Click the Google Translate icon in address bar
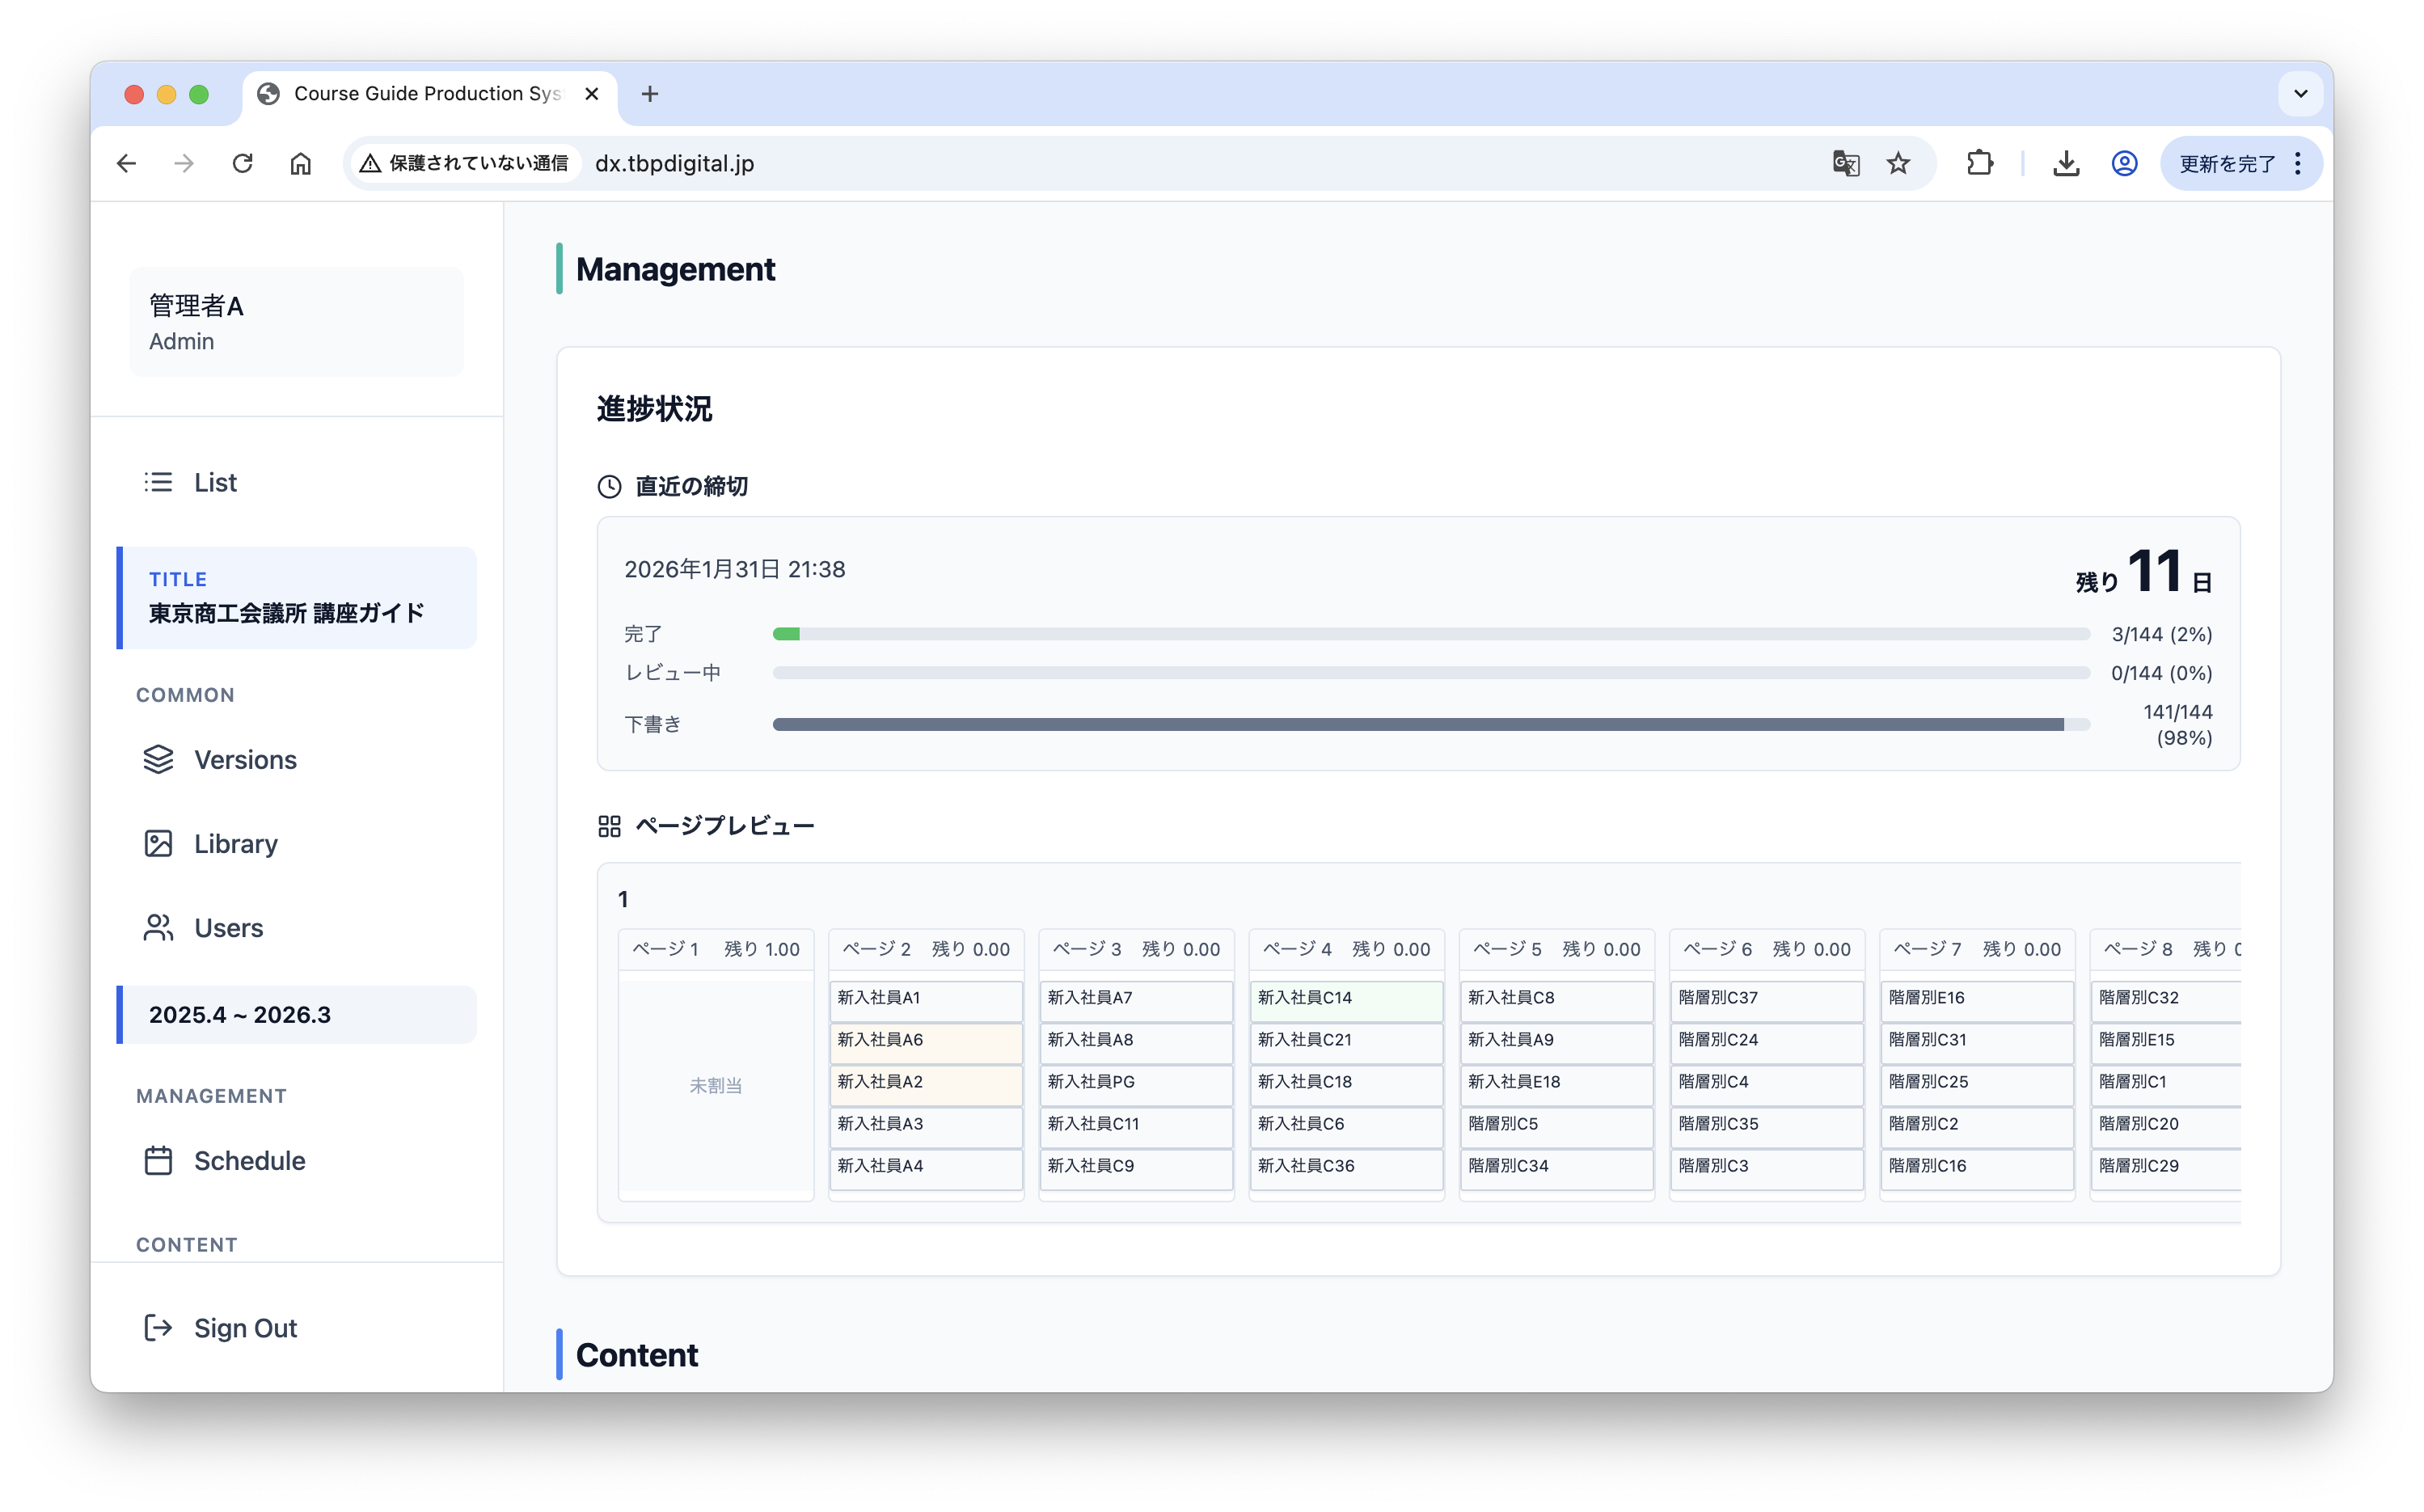This screenshot has height=1512, width=2424. click(1845, 163)
